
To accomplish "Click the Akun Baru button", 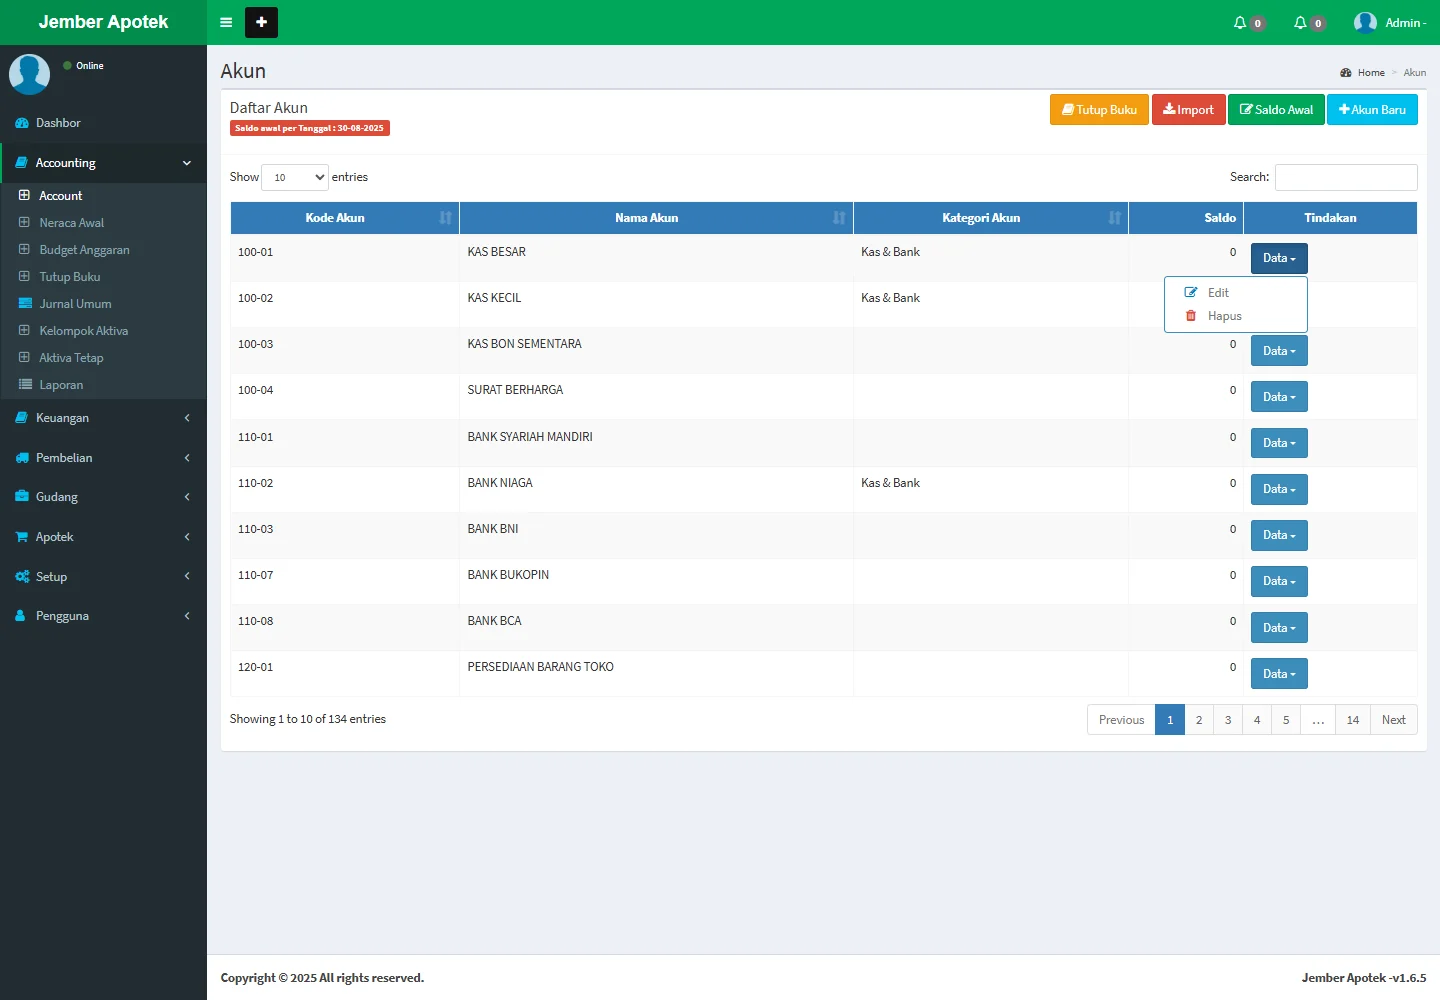I will point(1371,110).
